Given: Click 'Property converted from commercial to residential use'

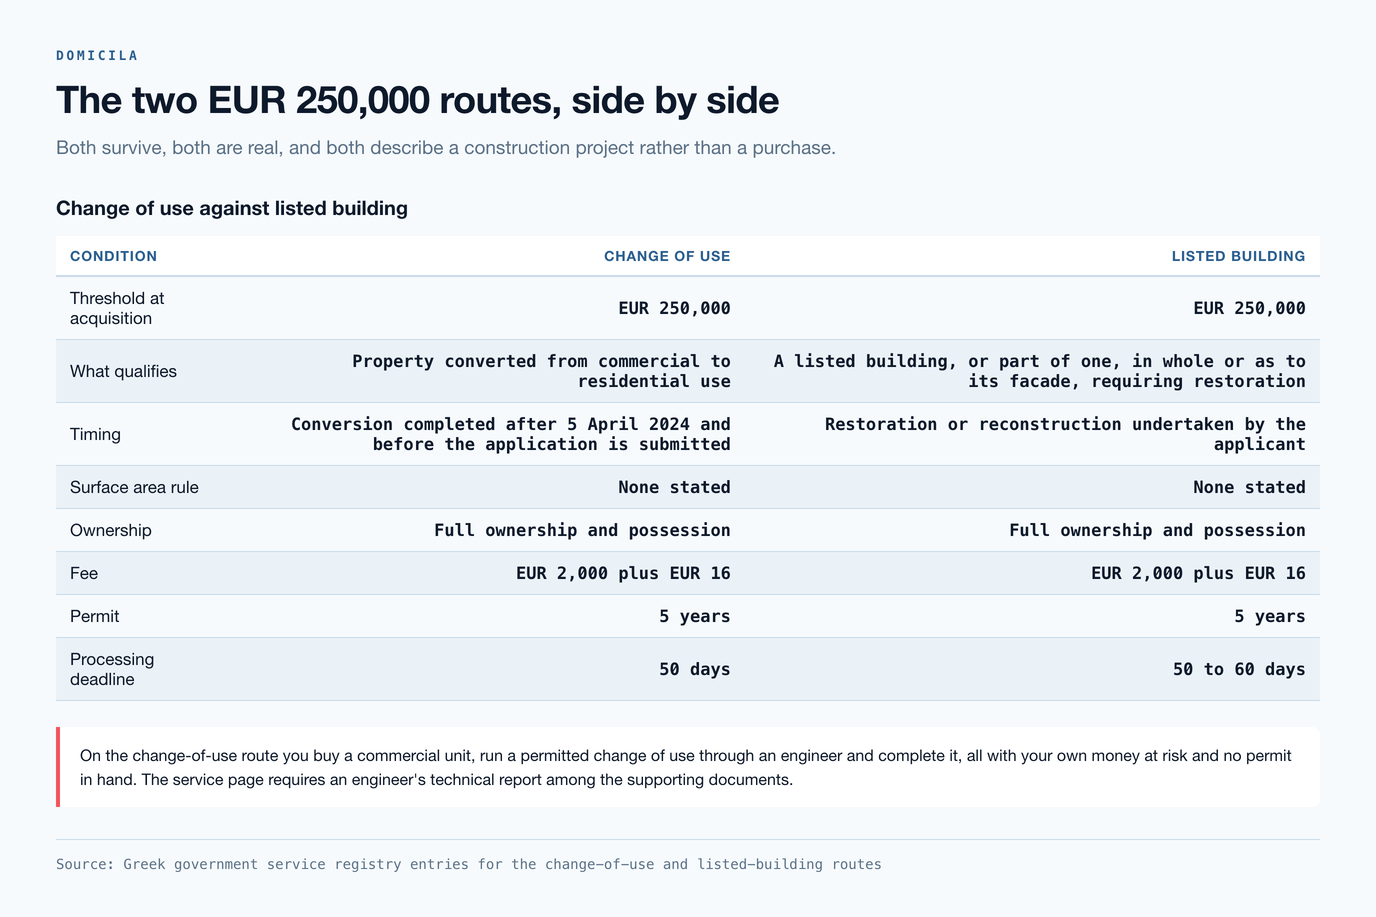Looking at the screenshot, I should pos(541,371).
